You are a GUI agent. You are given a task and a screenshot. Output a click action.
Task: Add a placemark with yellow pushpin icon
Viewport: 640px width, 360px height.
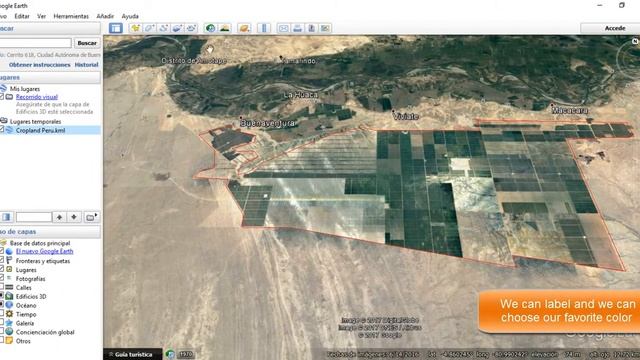(x=135, y=28)
